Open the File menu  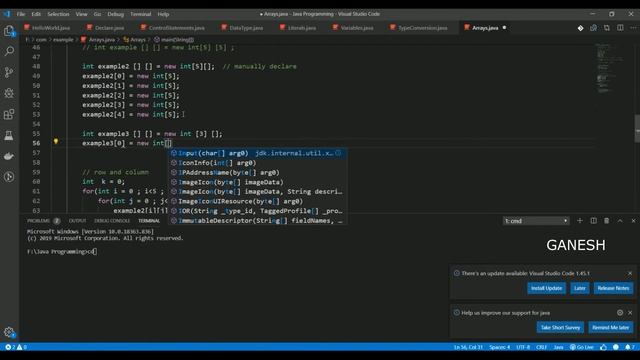click(x=21, y=14)
